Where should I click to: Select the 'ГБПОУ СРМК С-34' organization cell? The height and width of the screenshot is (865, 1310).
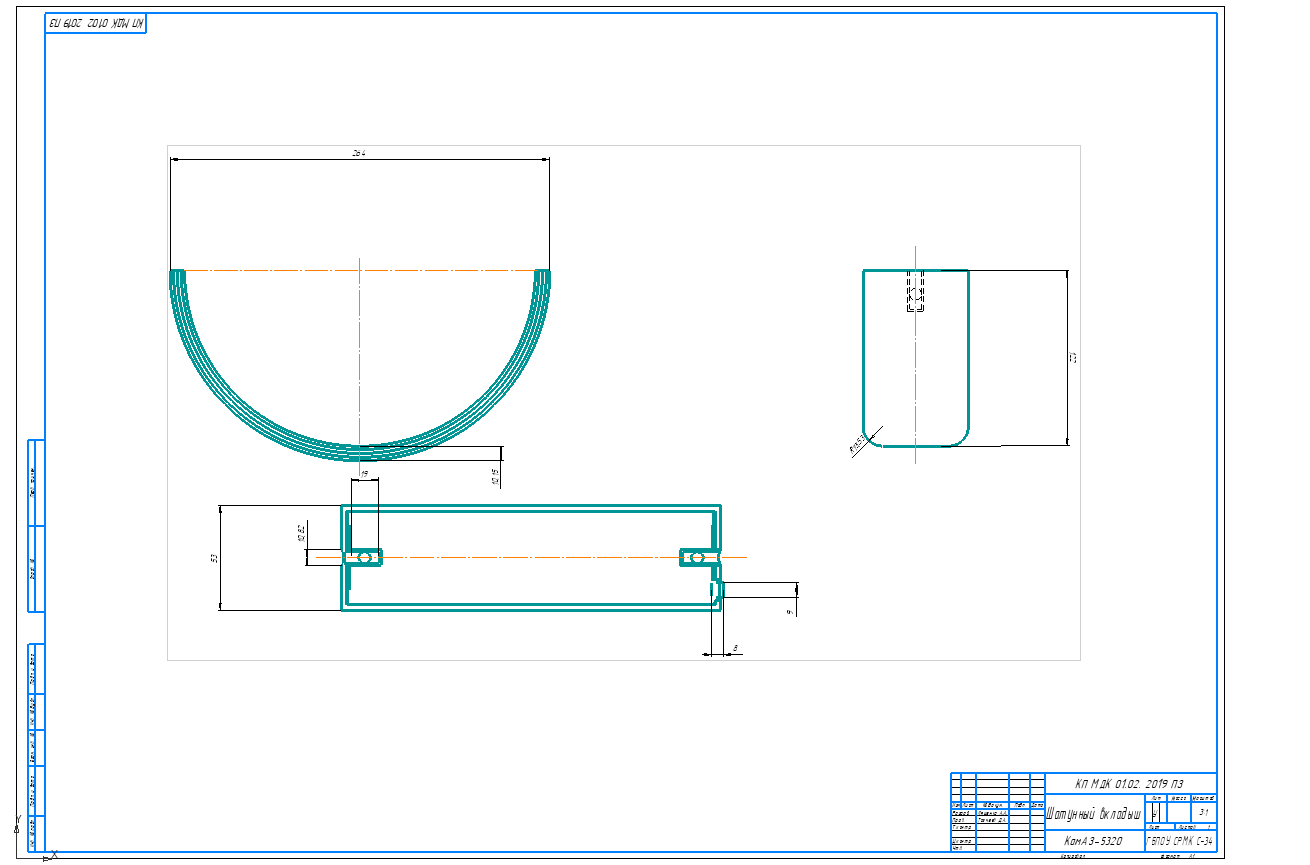pos(1180,842)
